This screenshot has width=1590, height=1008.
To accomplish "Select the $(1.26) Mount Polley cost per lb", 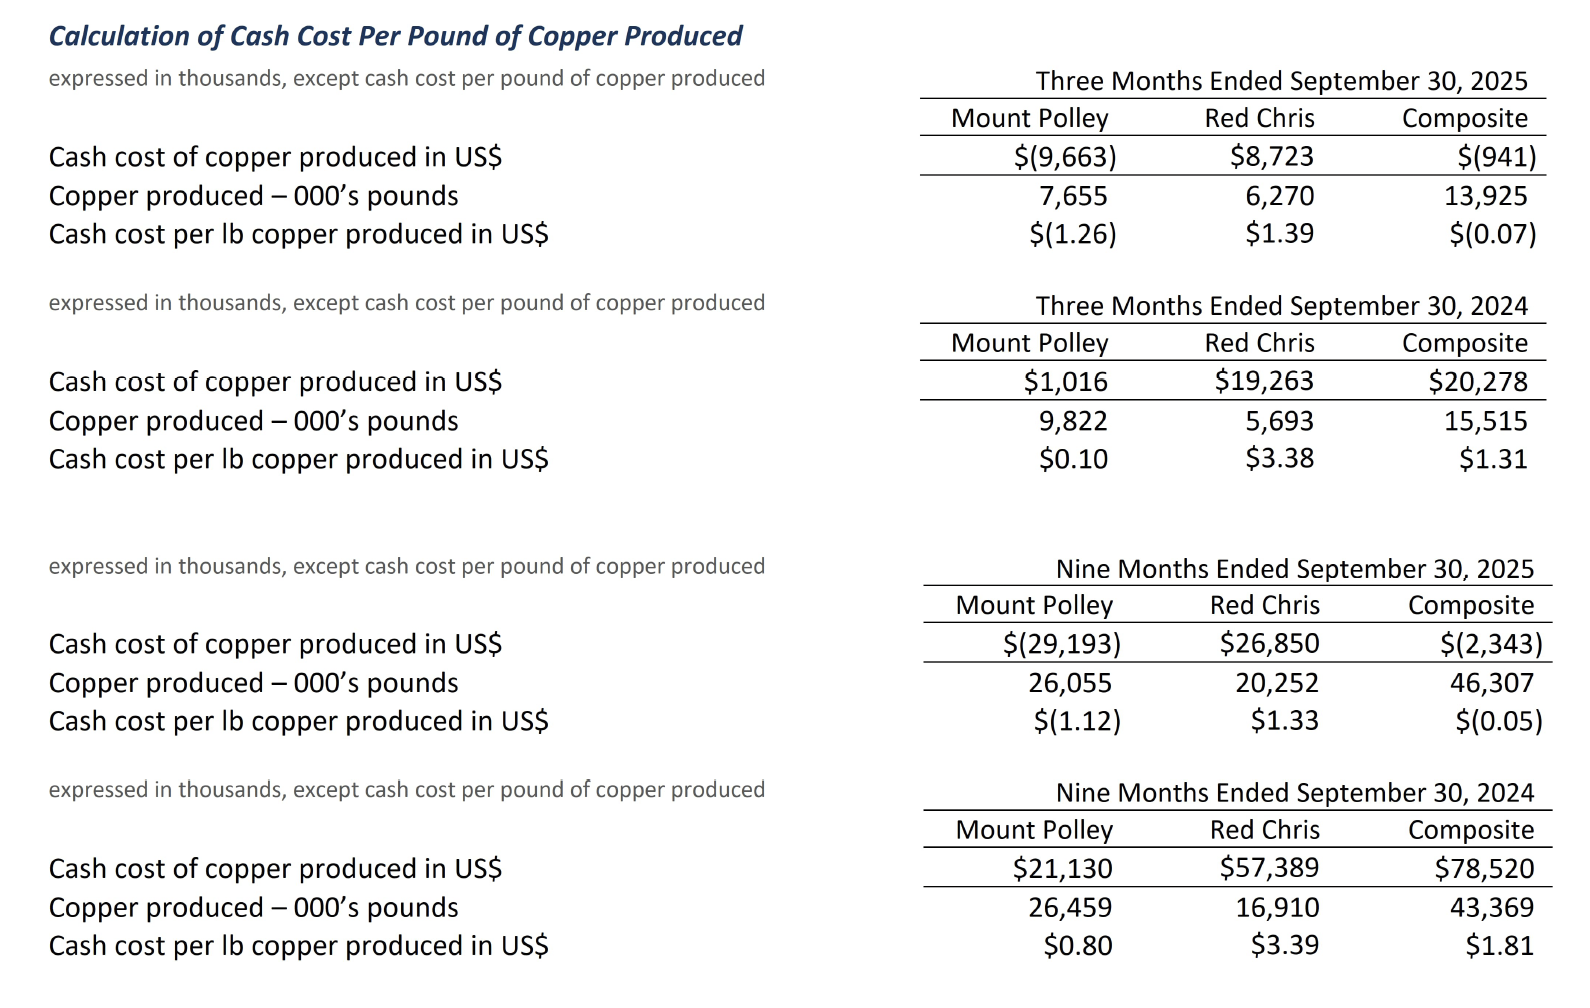I will [x=1072, y=234].
